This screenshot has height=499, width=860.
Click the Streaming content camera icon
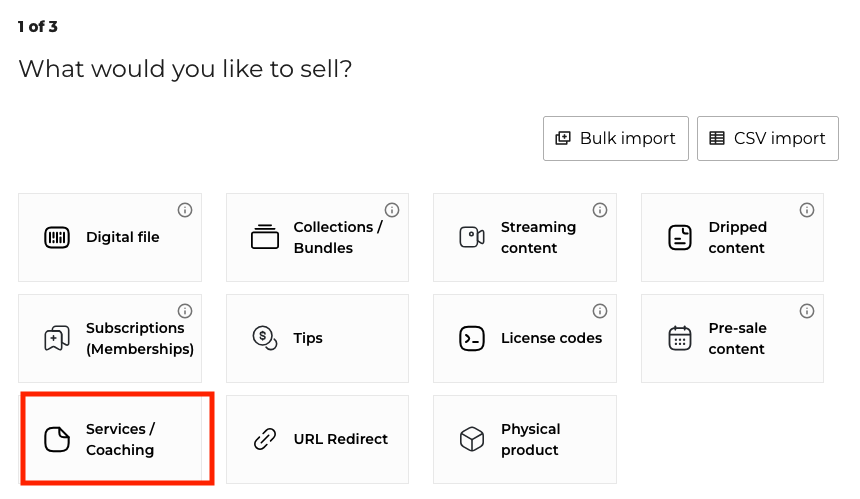pos(471,238)
